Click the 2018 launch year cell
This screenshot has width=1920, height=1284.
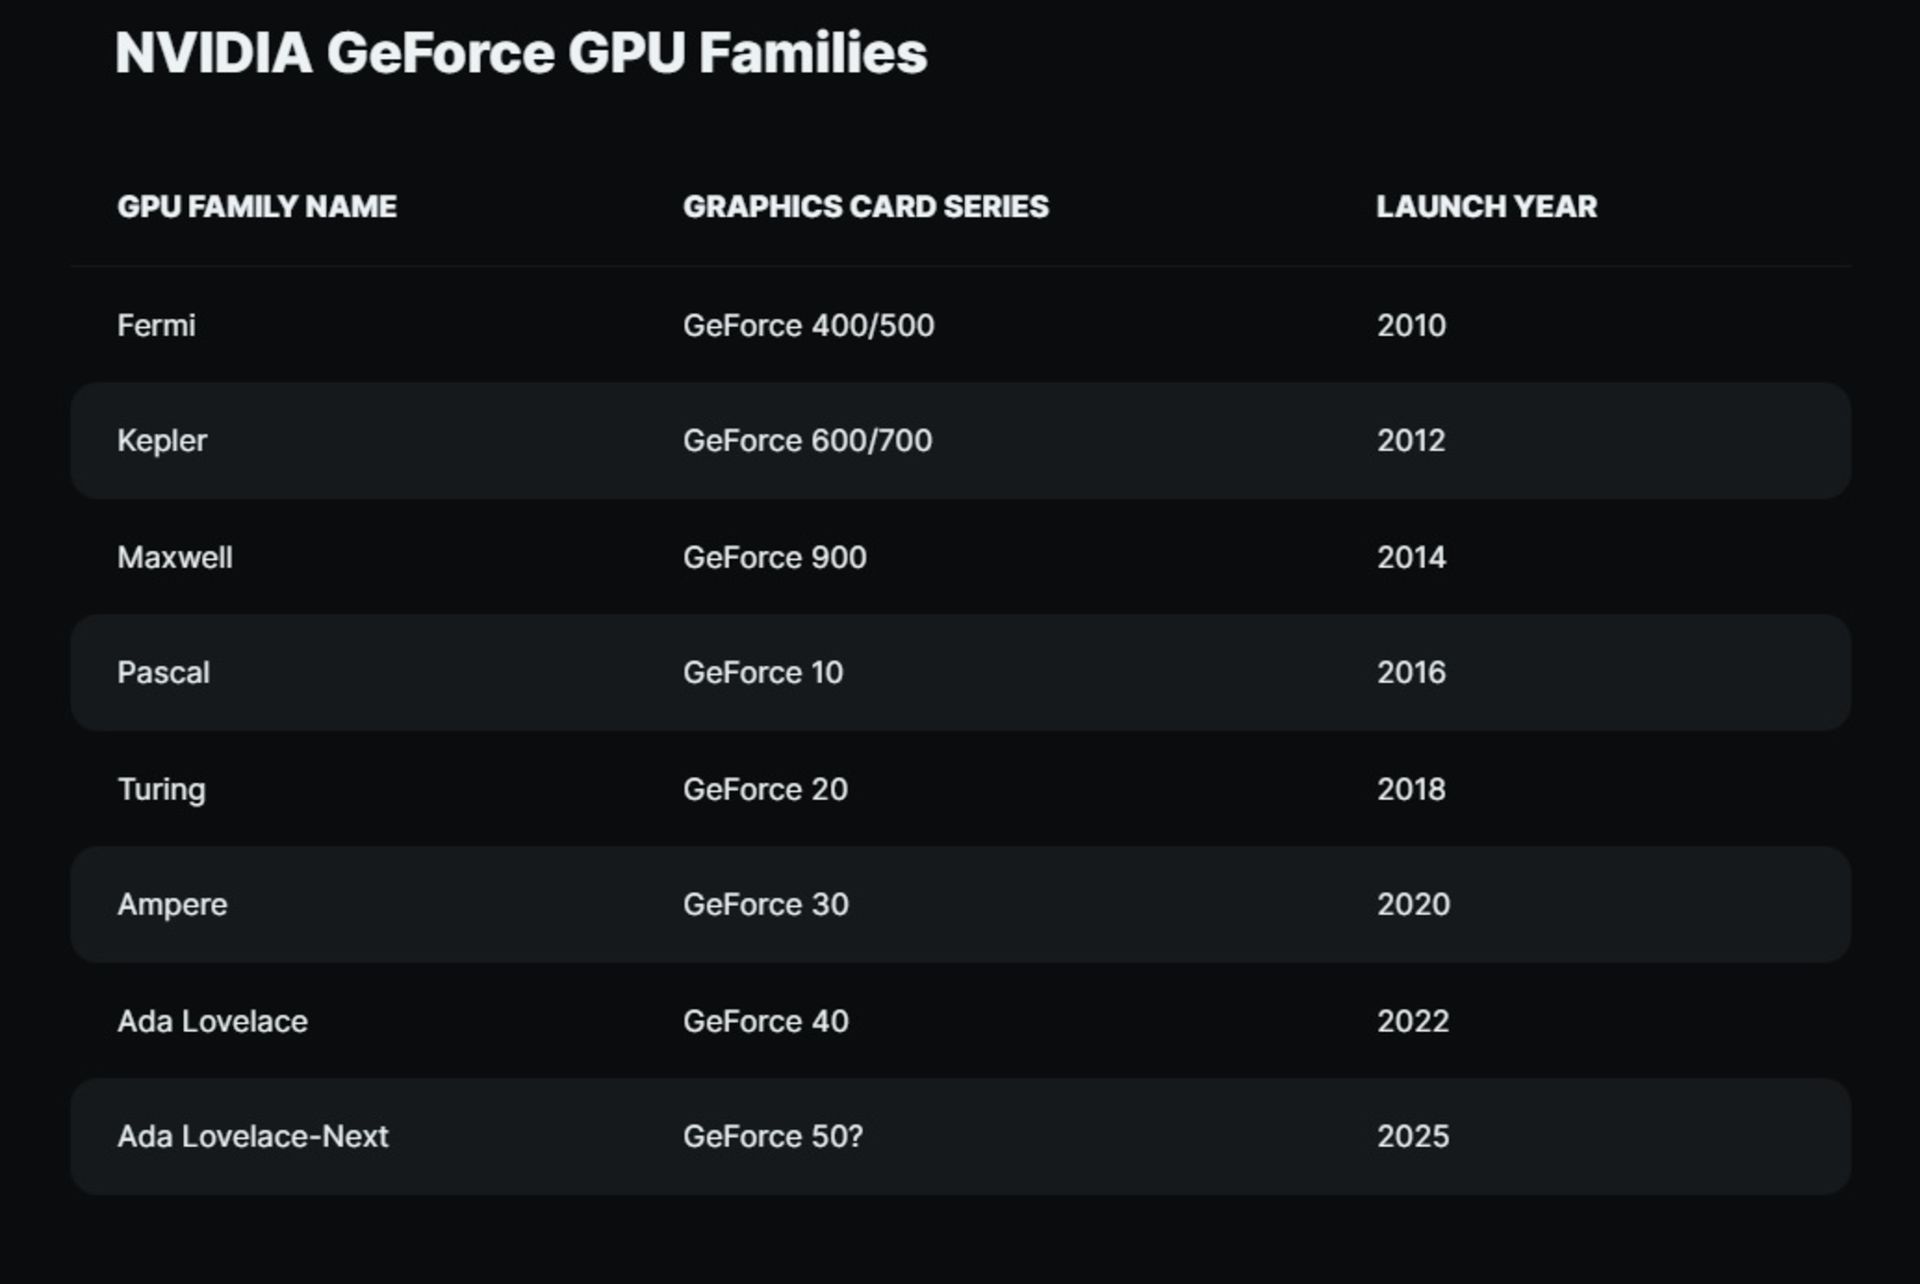point(1411,789)
